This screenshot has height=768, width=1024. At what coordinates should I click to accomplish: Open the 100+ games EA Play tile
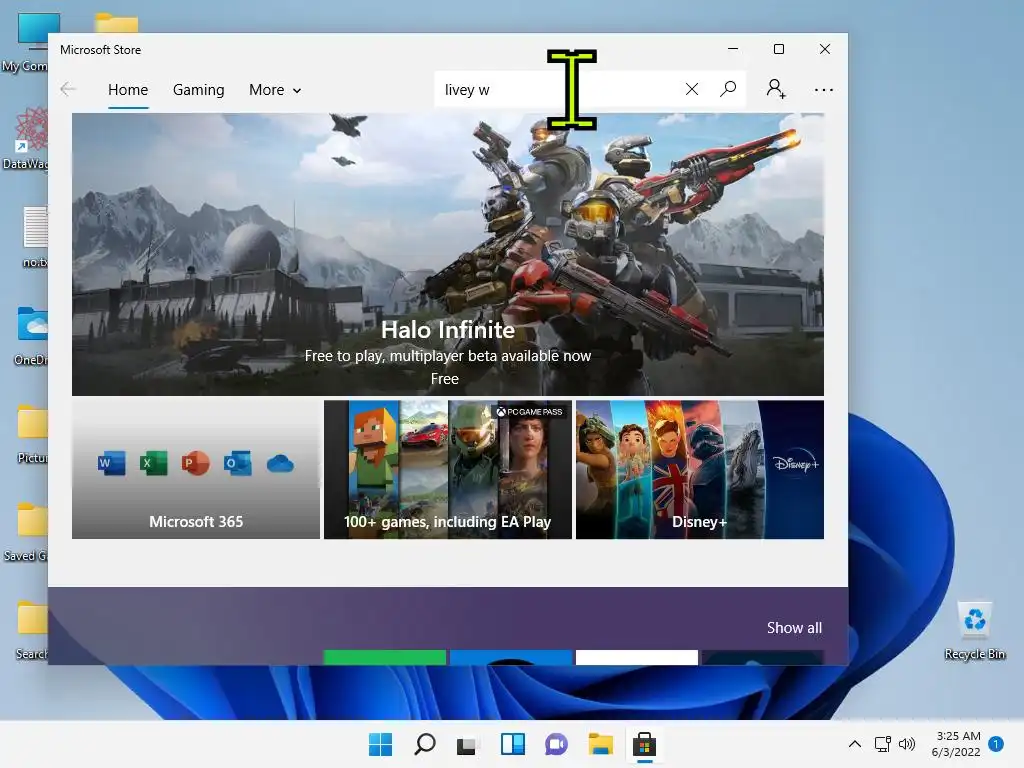447,470
